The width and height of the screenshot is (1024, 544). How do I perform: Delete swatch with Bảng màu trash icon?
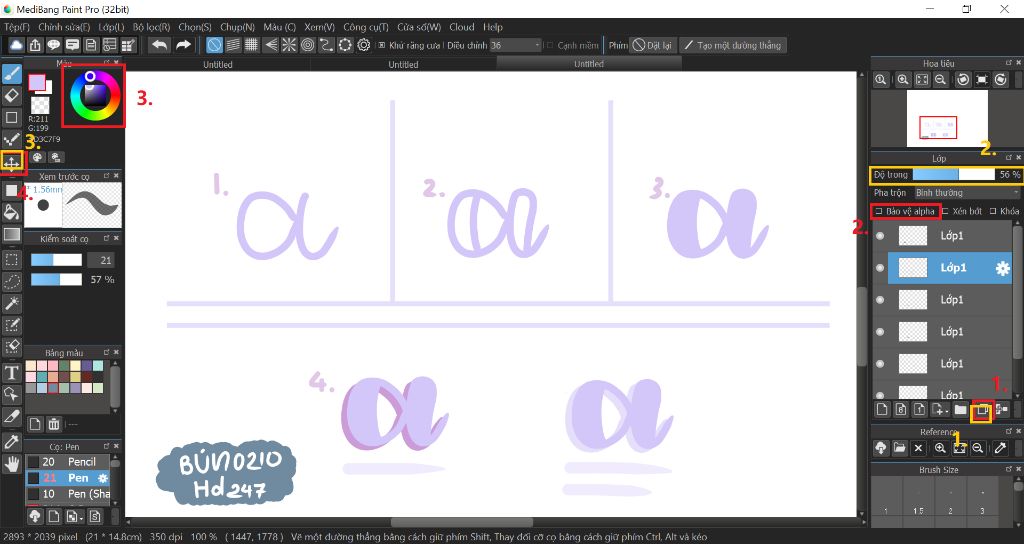54,424
